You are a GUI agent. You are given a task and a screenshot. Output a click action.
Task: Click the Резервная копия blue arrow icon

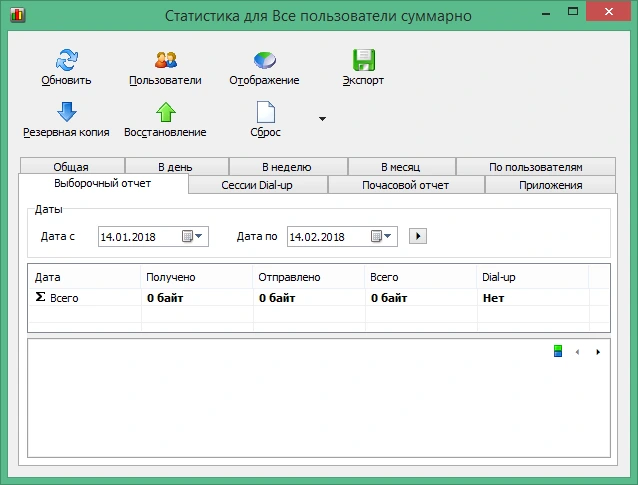pos(66,112)
